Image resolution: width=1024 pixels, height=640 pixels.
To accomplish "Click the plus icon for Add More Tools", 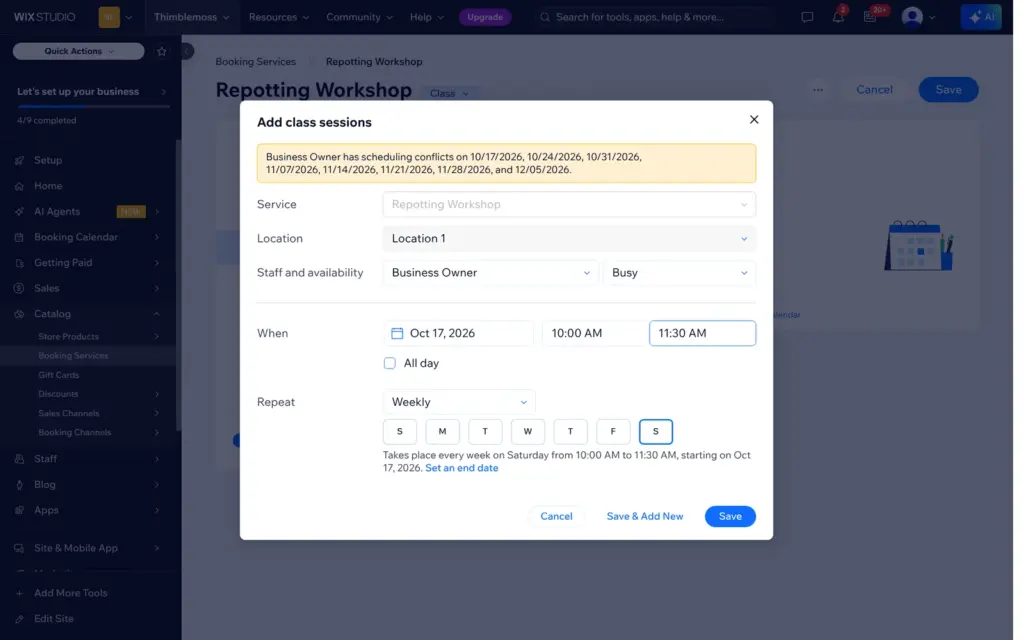I will [20, 593].
